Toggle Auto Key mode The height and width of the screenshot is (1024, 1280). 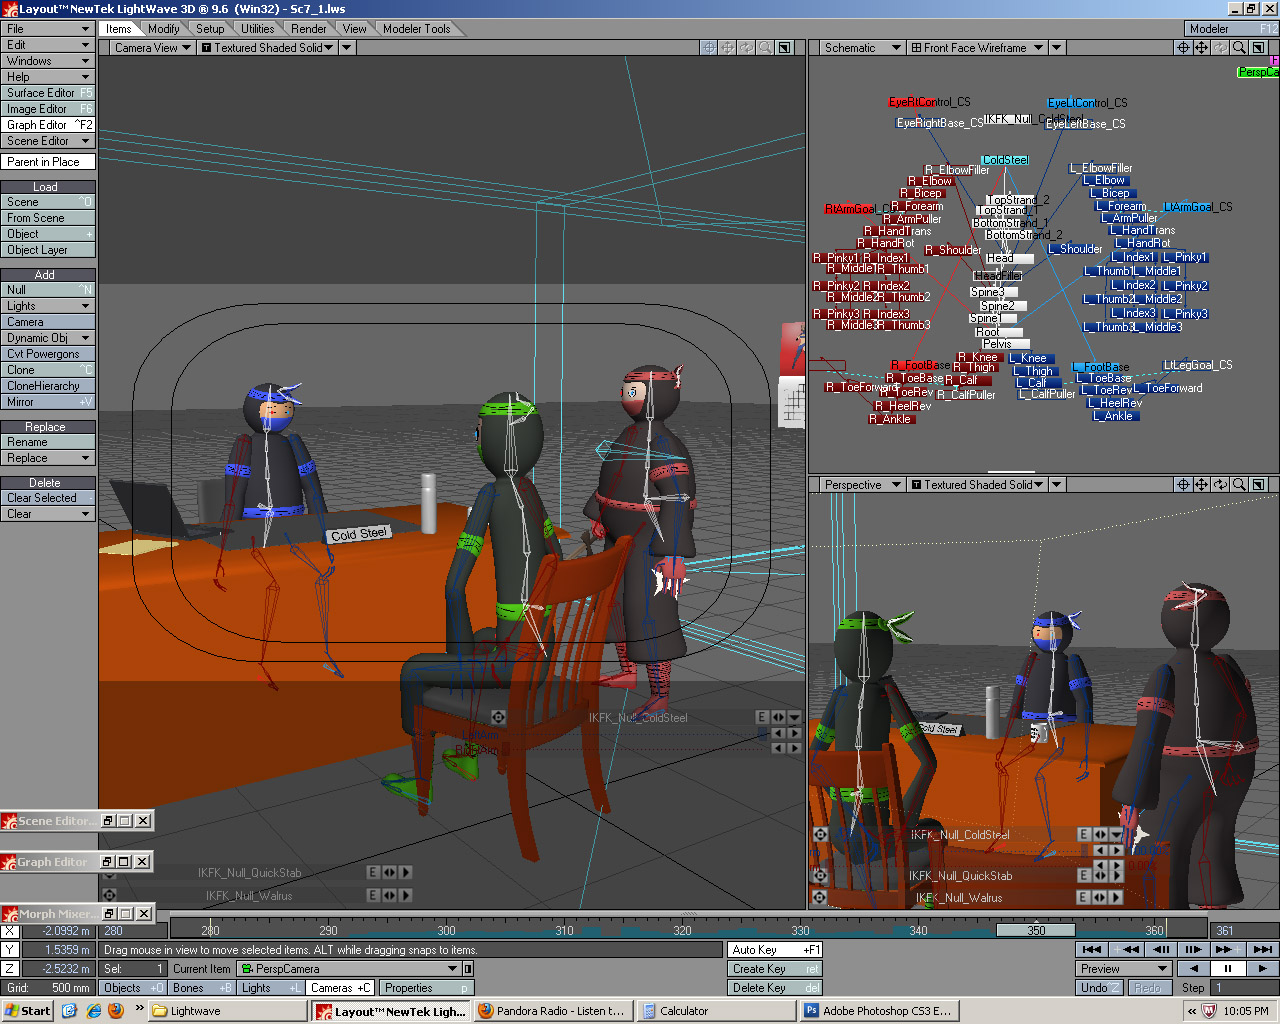coord(775,950)
